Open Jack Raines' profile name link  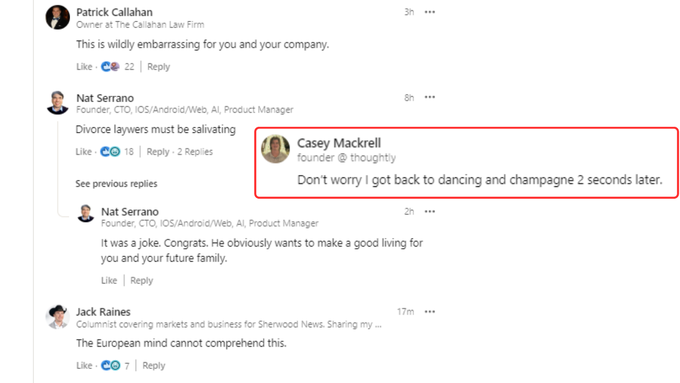tap(103, 311)
